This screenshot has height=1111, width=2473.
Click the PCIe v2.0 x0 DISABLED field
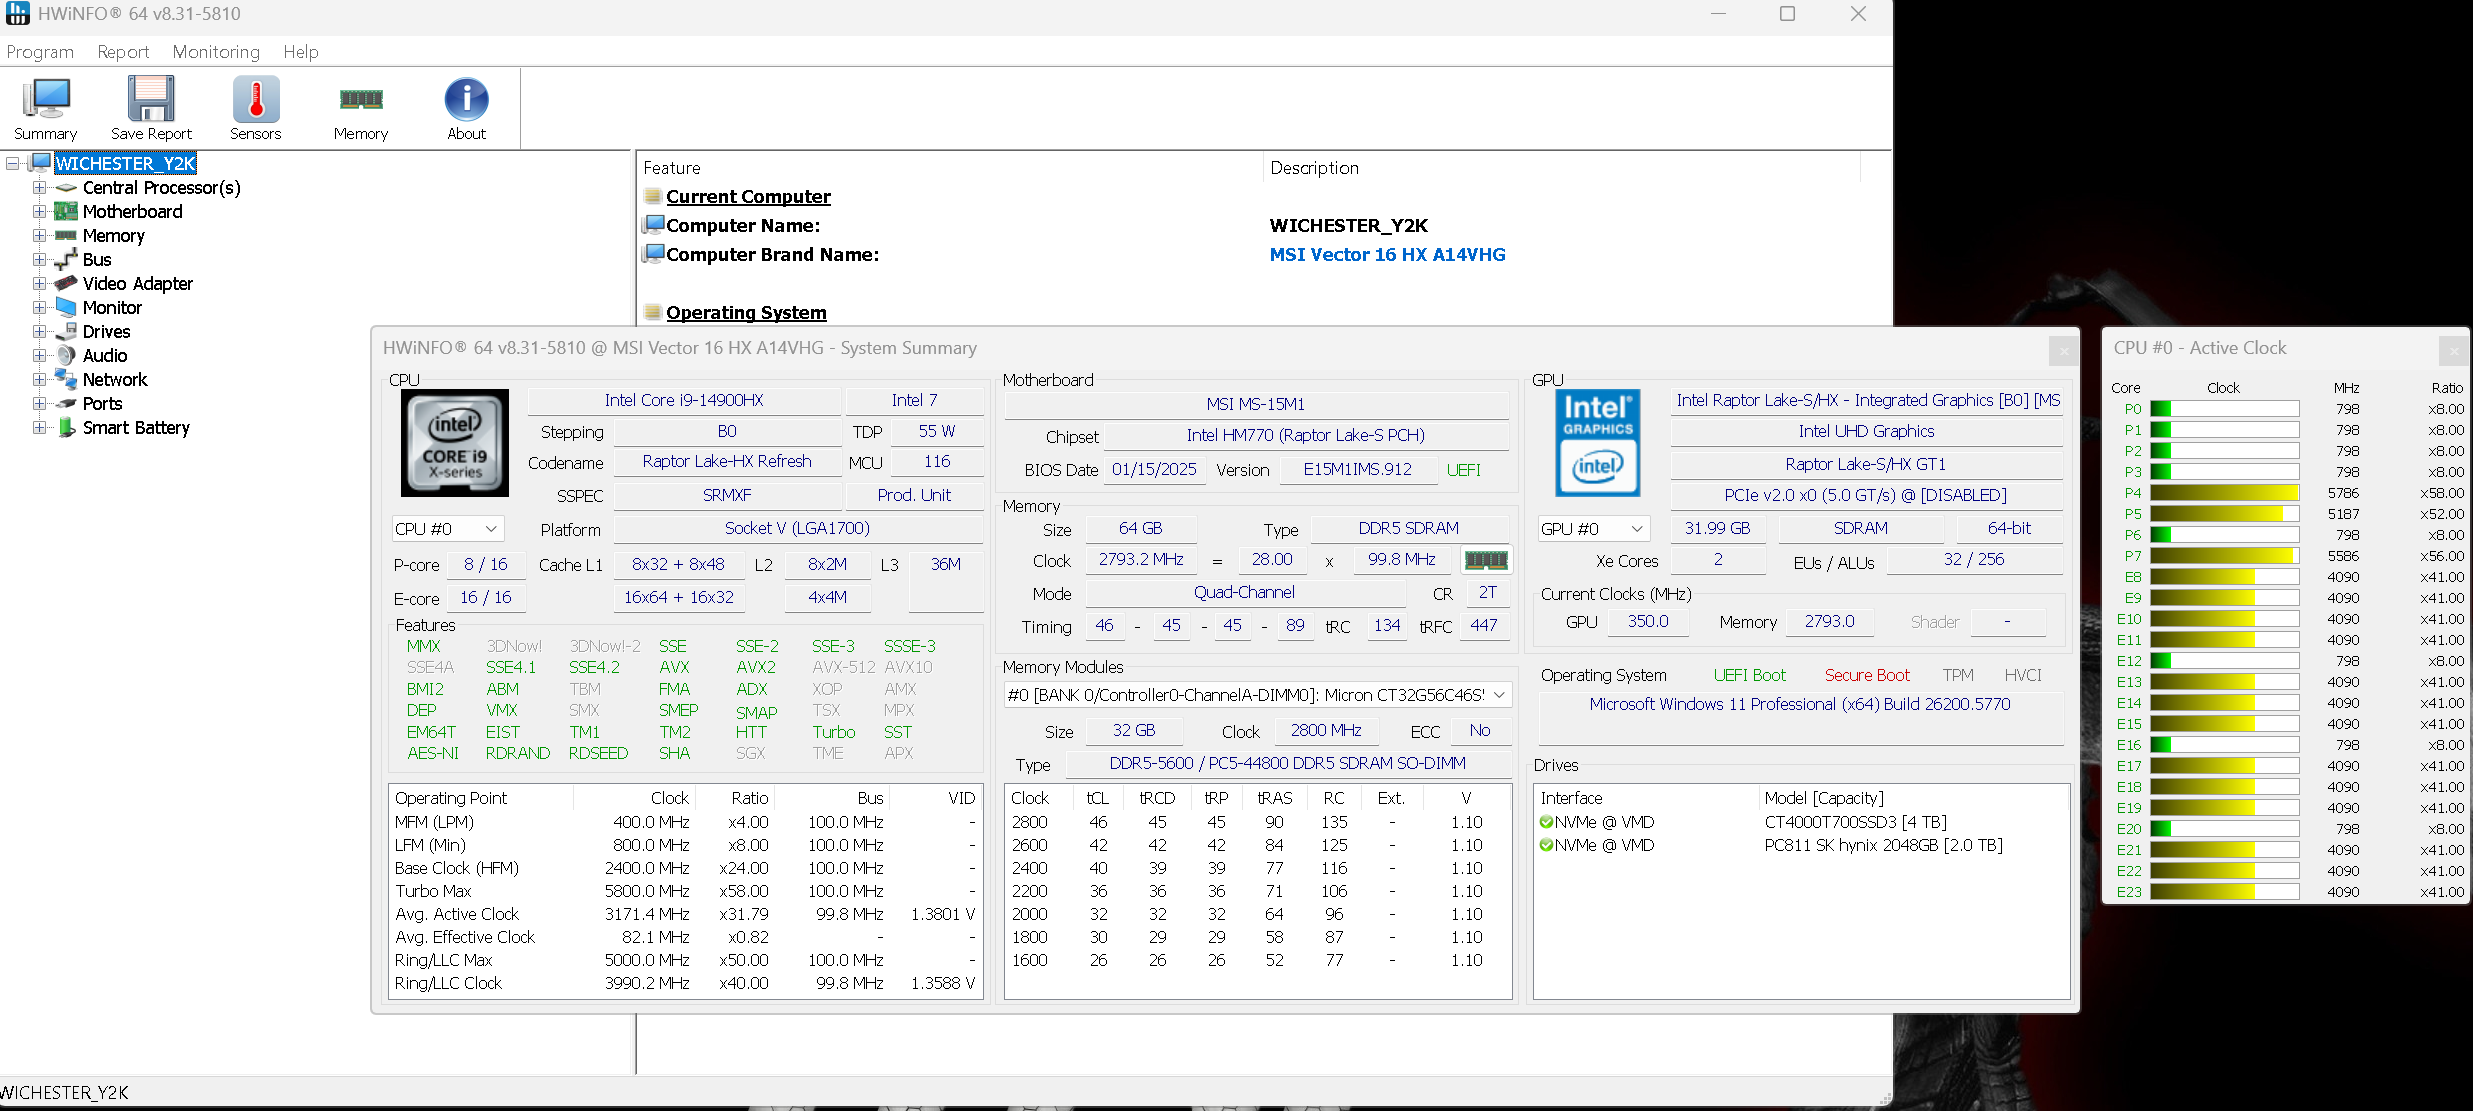pyautogui.click(x=1866, y=496)
